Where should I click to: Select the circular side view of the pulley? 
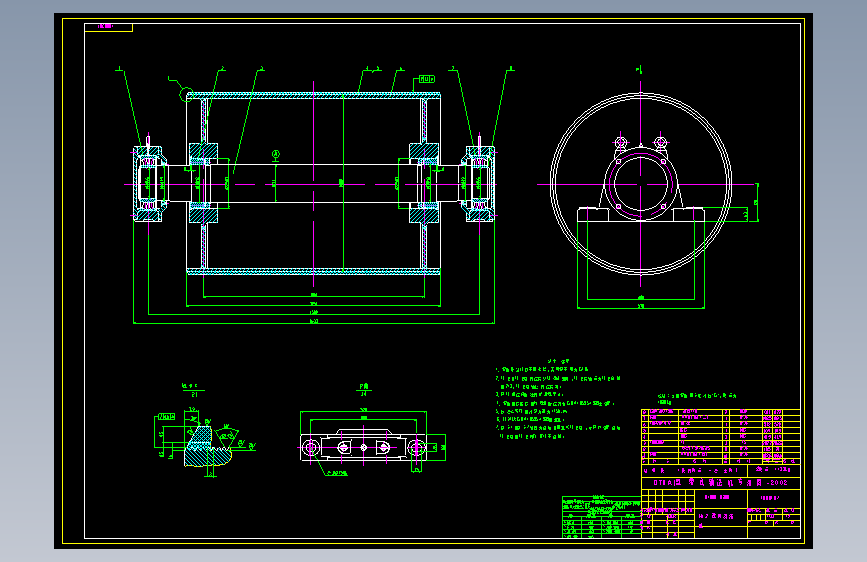point(641,184)
